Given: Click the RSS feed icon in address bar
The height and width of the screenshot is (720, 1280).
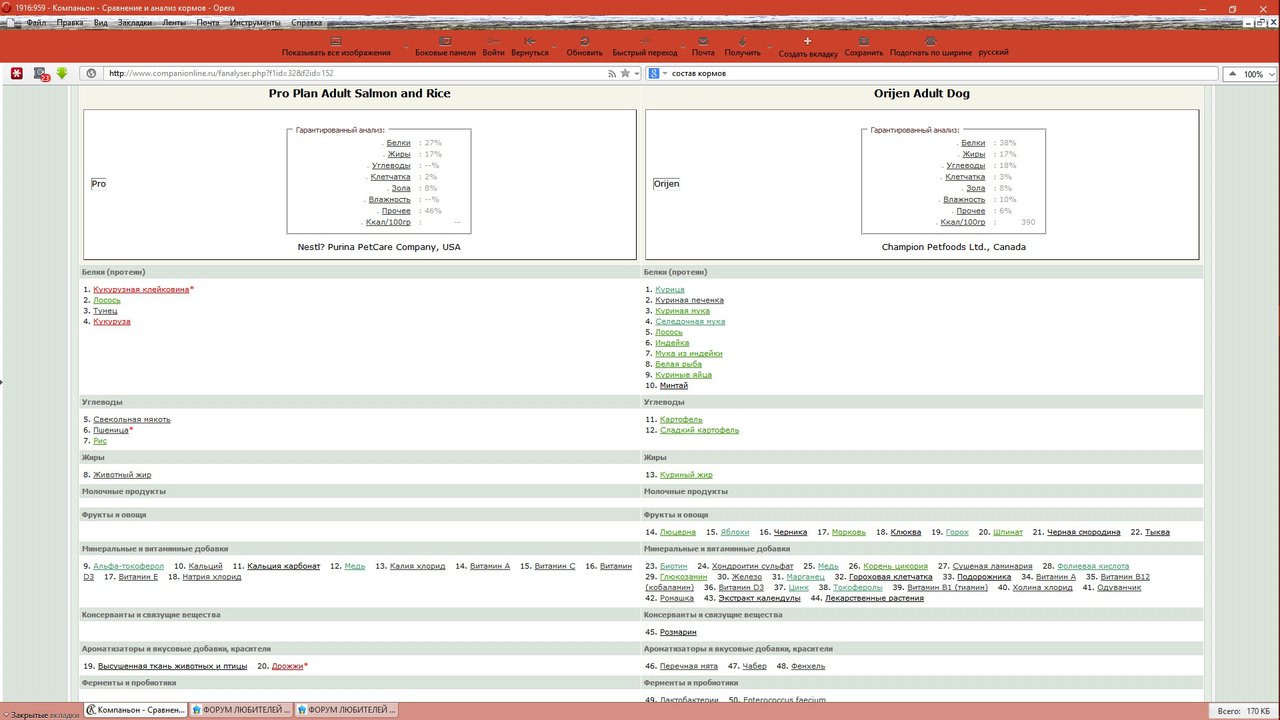Looking at the screenshot, I should click(x=612, y=73).
